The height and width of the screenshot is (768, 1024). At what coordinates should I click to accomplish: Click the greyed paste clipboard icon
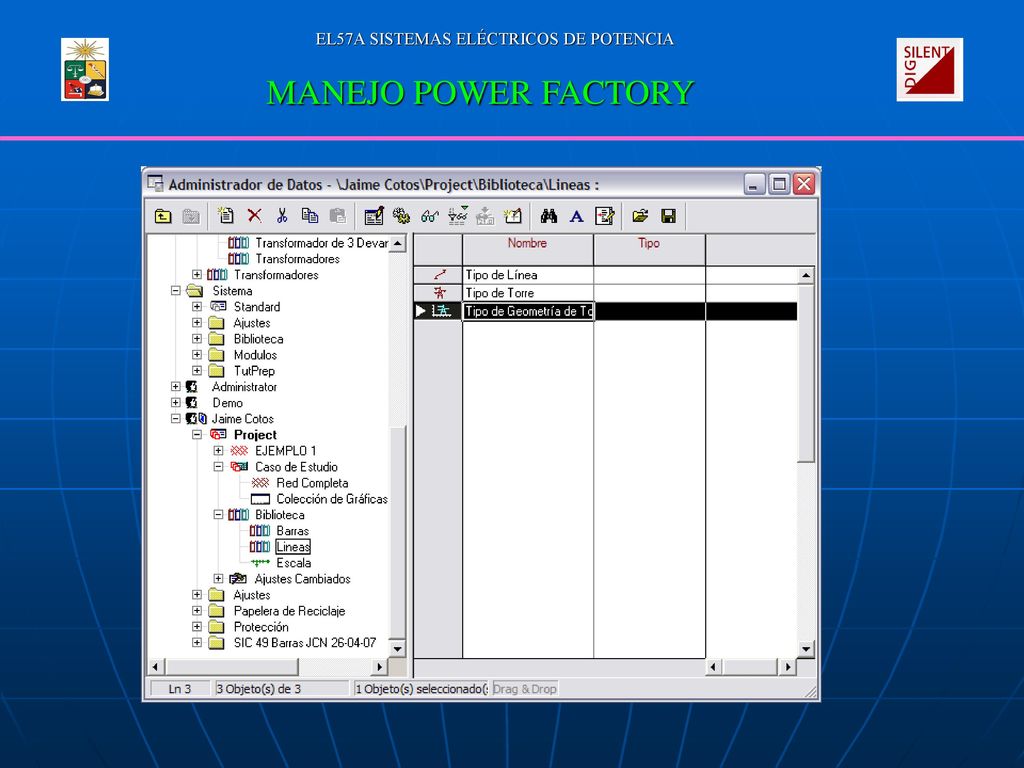pyautogui.click(x=338, y=216)
